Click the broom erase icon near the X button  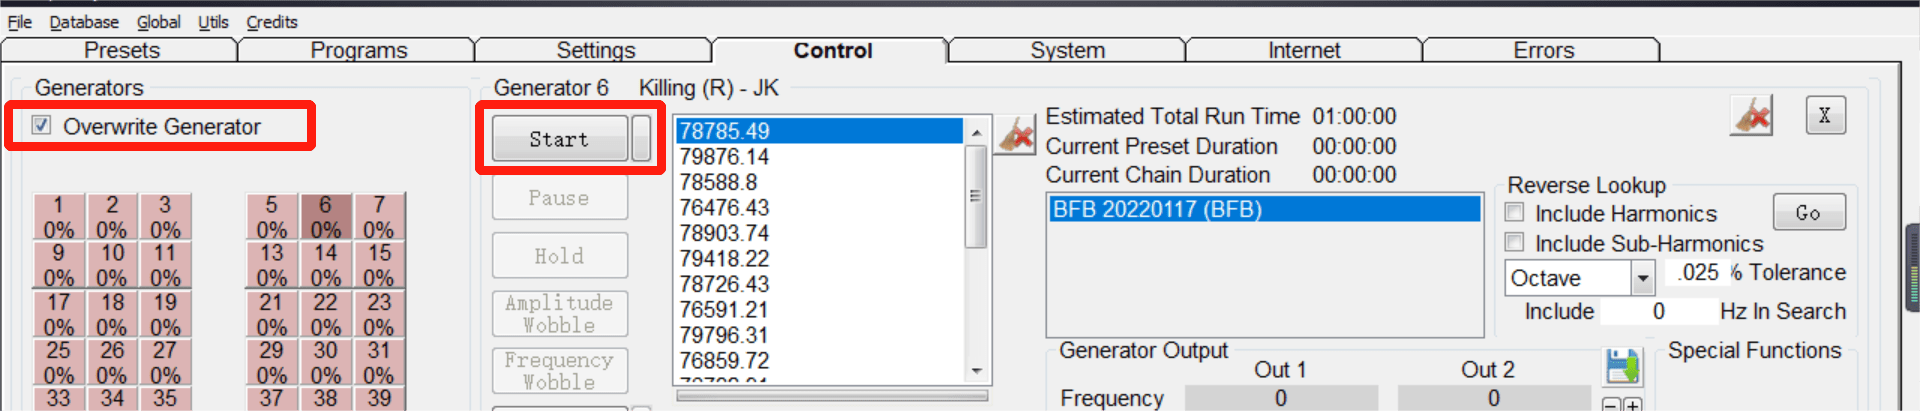click(x=1752, y=116)
